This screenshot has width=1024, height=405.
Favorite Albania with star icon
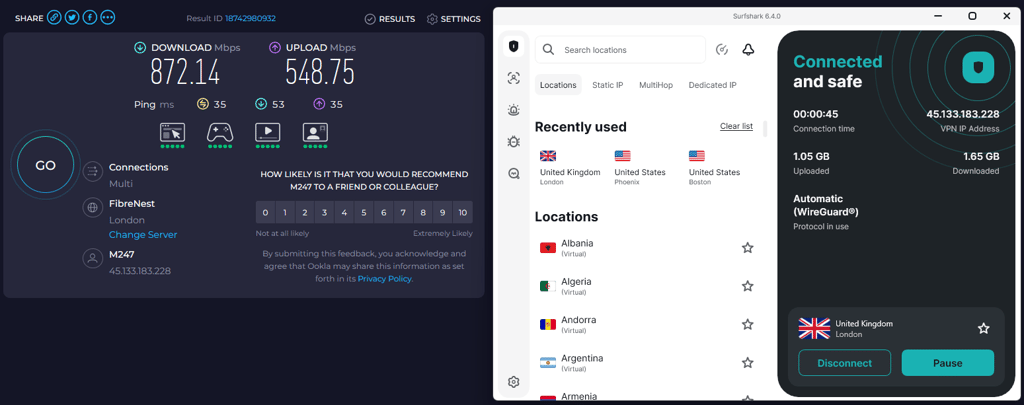[x=748, y=248]
